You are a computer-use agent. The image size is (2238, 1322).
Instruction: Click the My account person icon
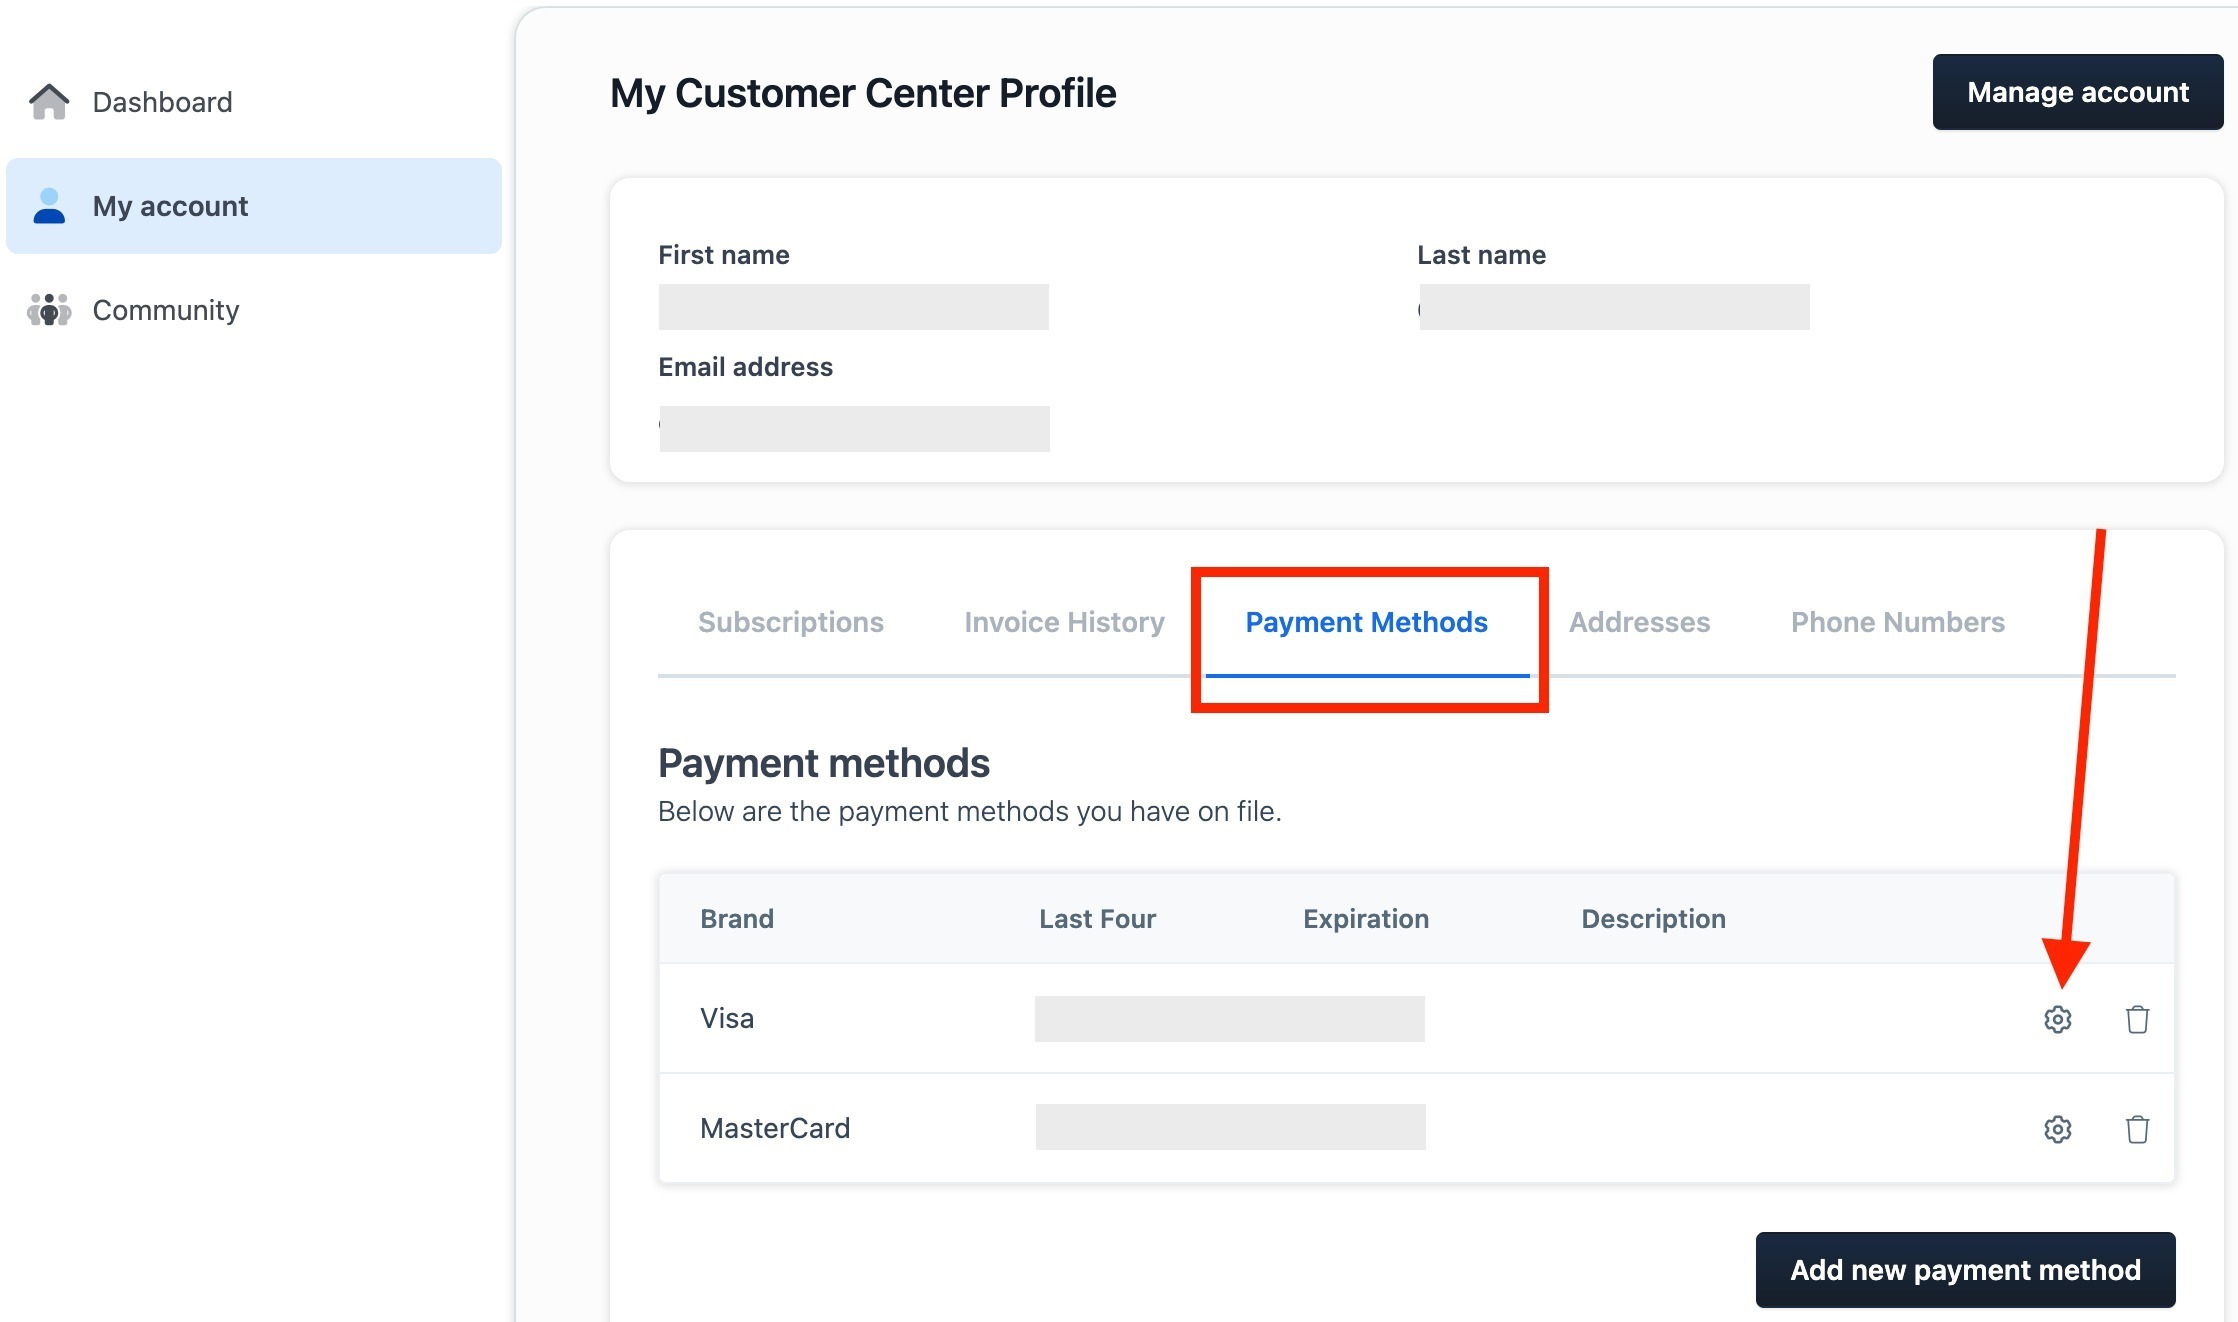coord(49,206)
